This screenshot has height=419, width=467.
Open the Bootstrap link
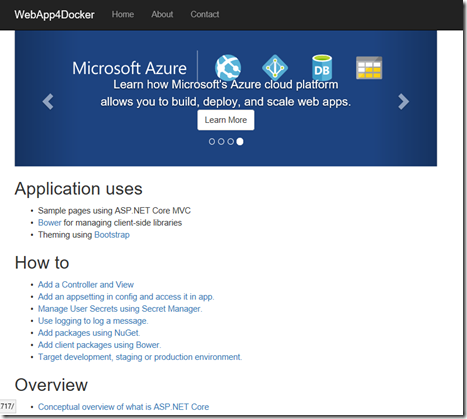[112, 235]
